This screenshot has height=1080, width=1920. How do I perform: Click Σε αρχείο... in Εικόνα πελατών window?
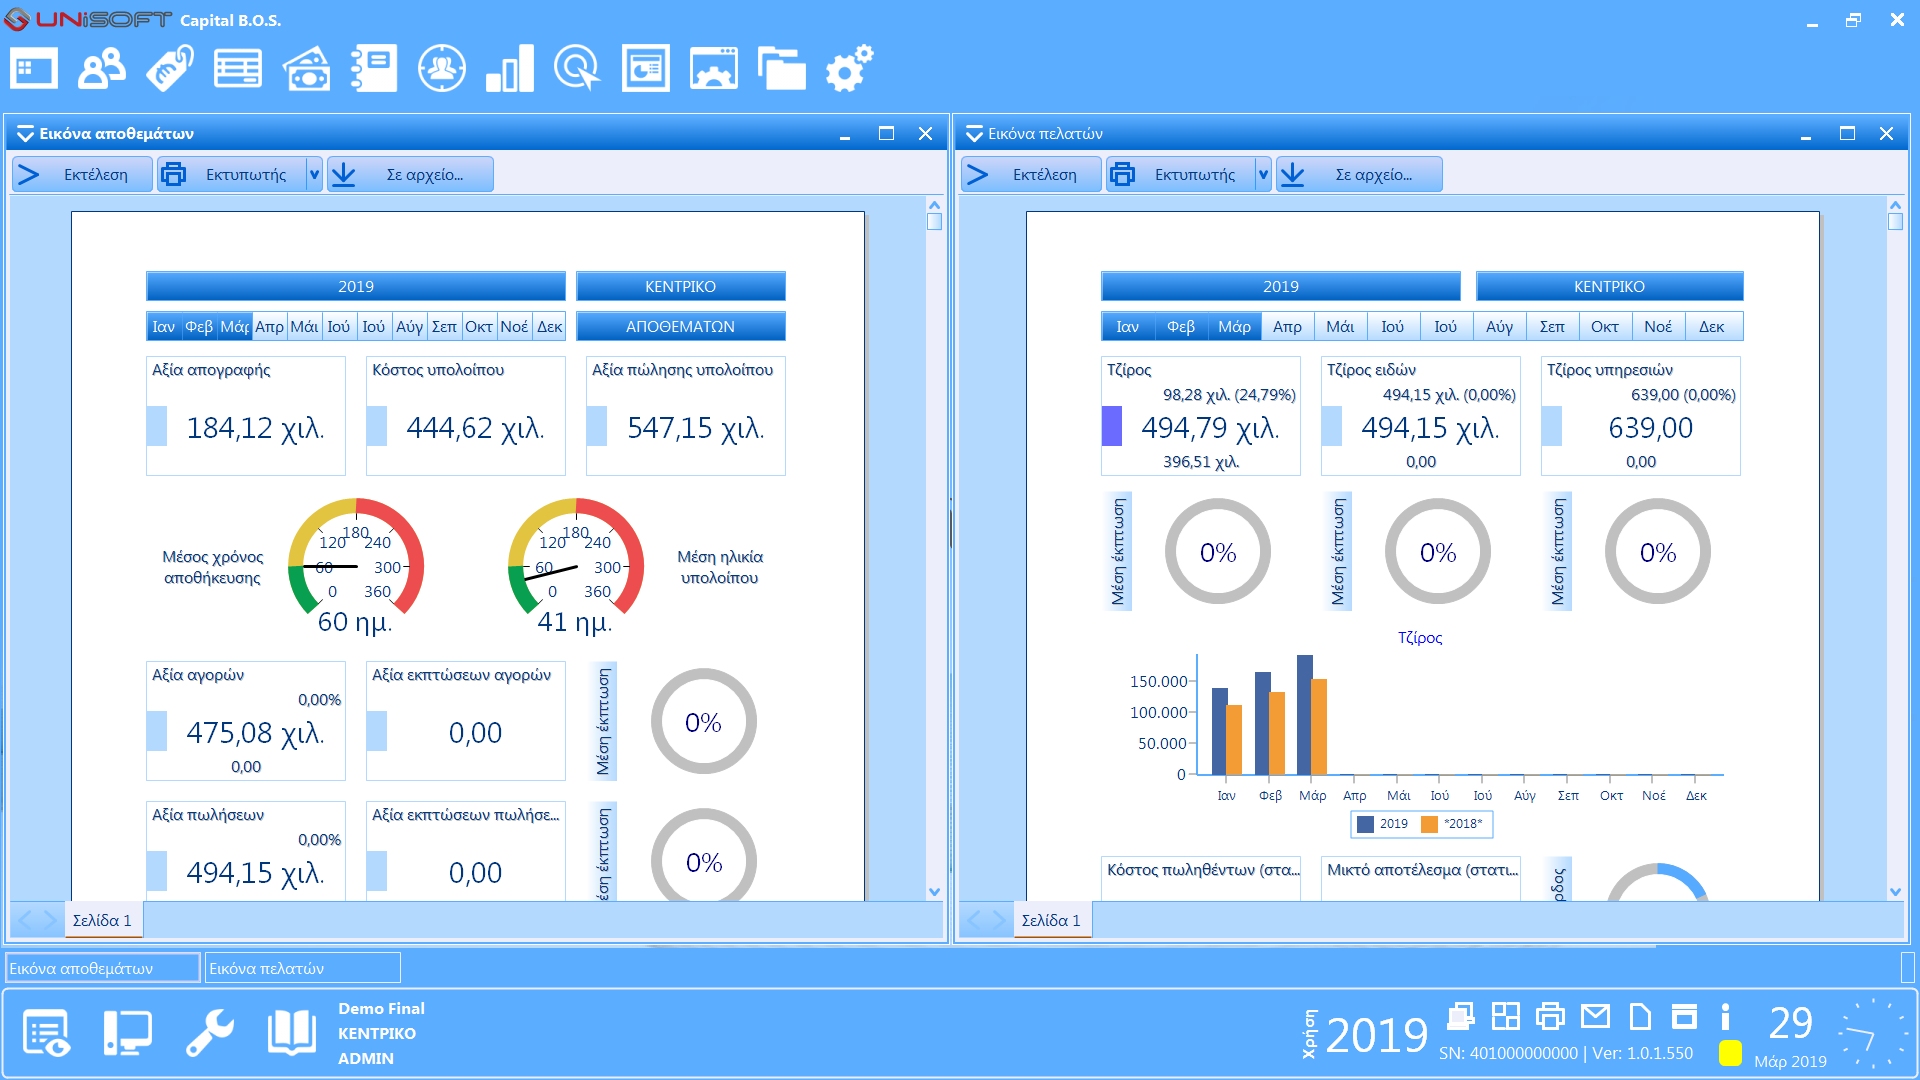click(1359, 174)
